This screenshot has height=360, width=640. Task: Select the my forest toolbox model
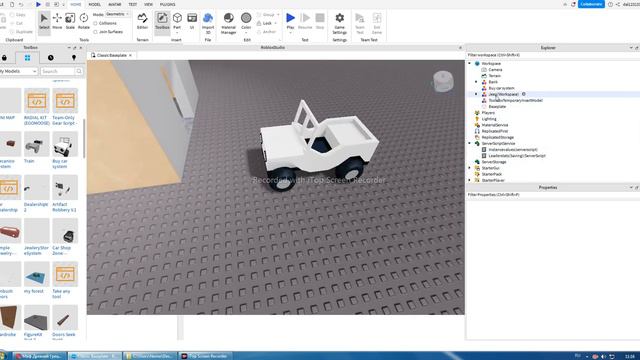click(36, 278)
